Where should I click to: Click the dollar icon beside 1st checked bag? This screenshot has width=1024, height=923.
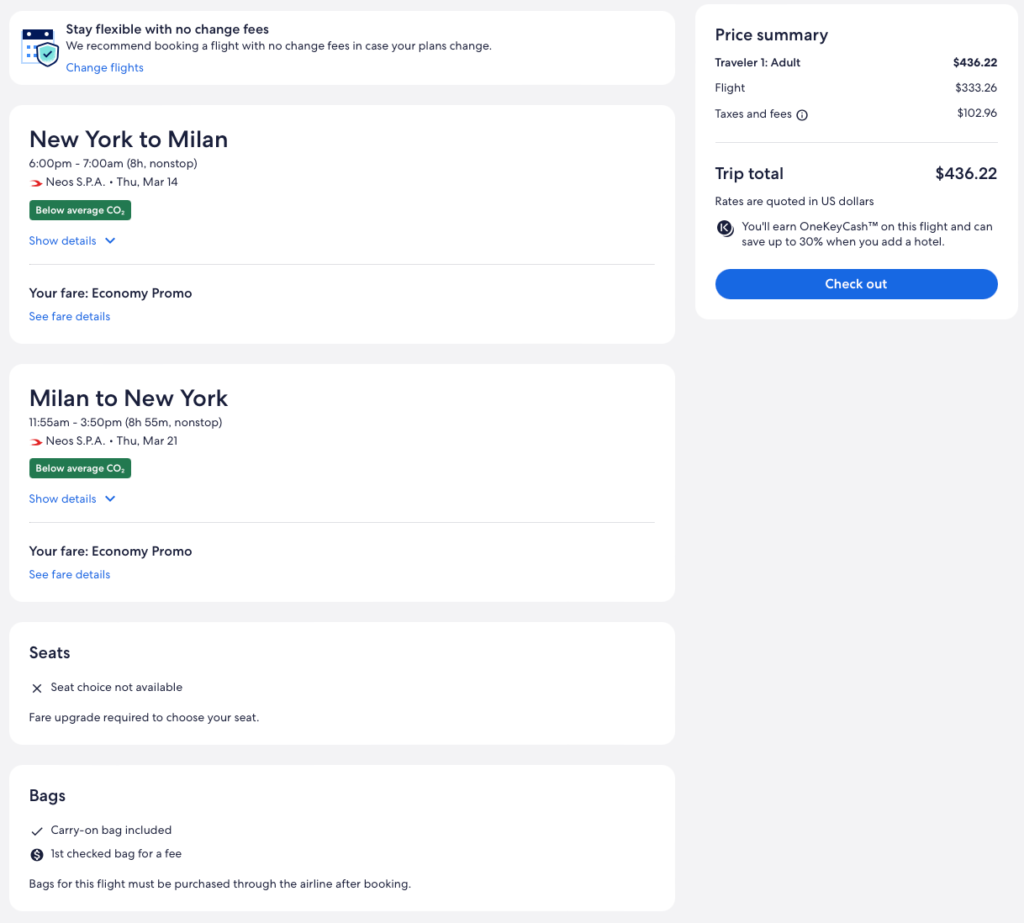[37, 855]
